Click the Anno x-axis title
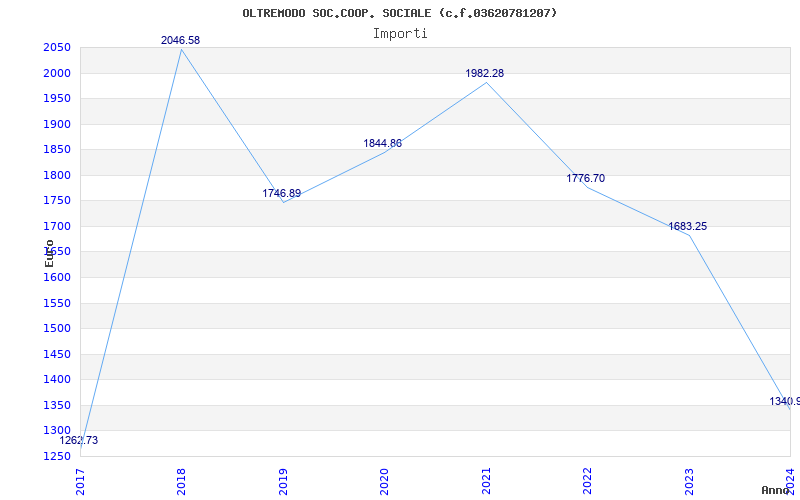The width and height of the screenshot is (800, 500). coord(776,490)
